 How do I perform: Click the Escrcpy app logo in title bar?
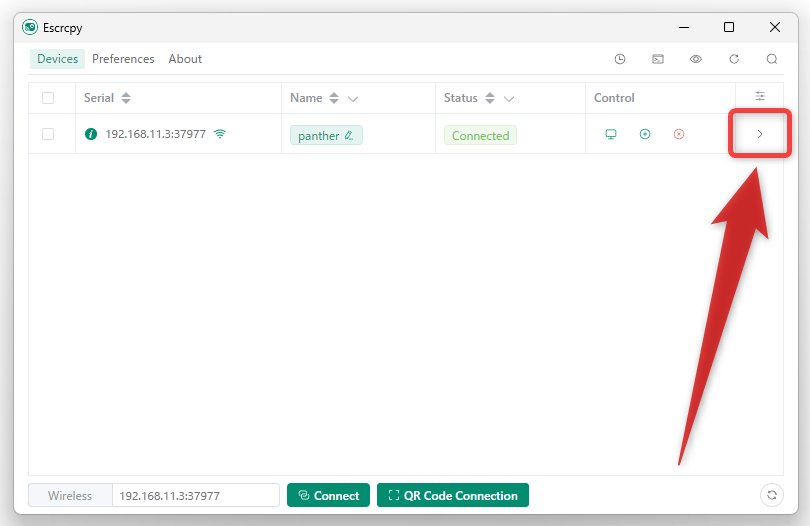[30, 27]
